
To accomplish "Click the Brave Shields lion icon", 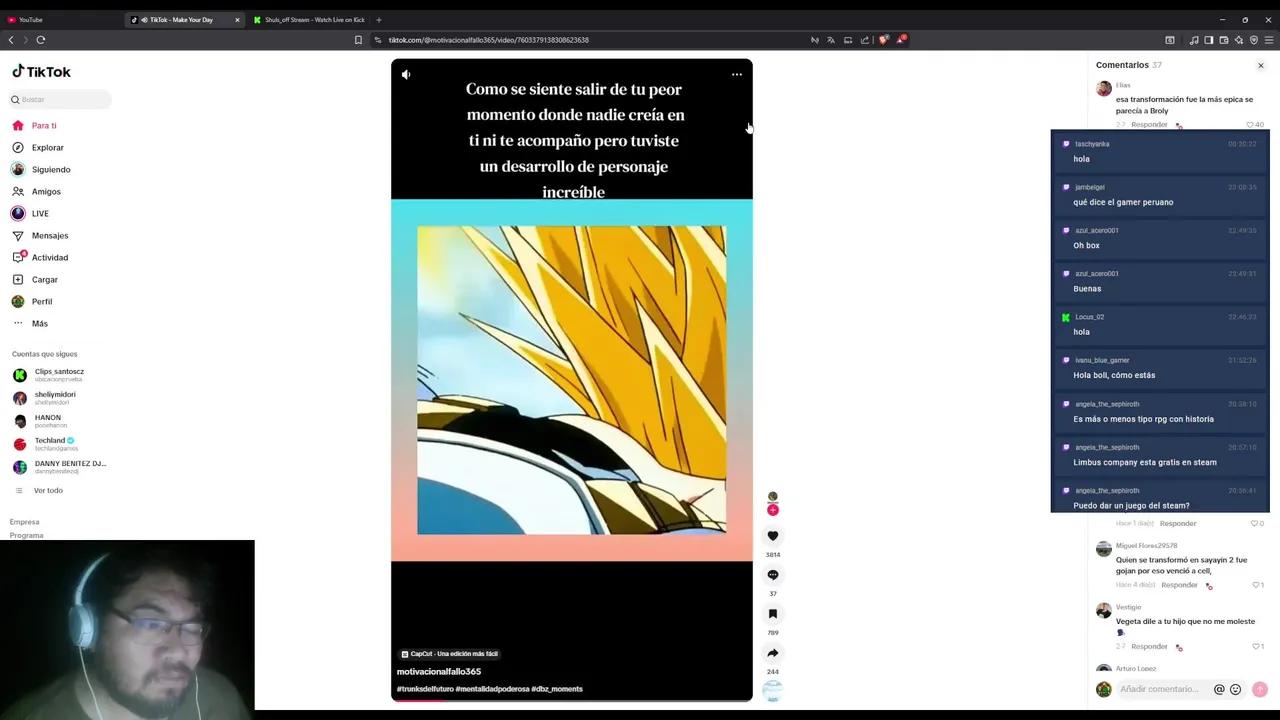I will (883, 40).
